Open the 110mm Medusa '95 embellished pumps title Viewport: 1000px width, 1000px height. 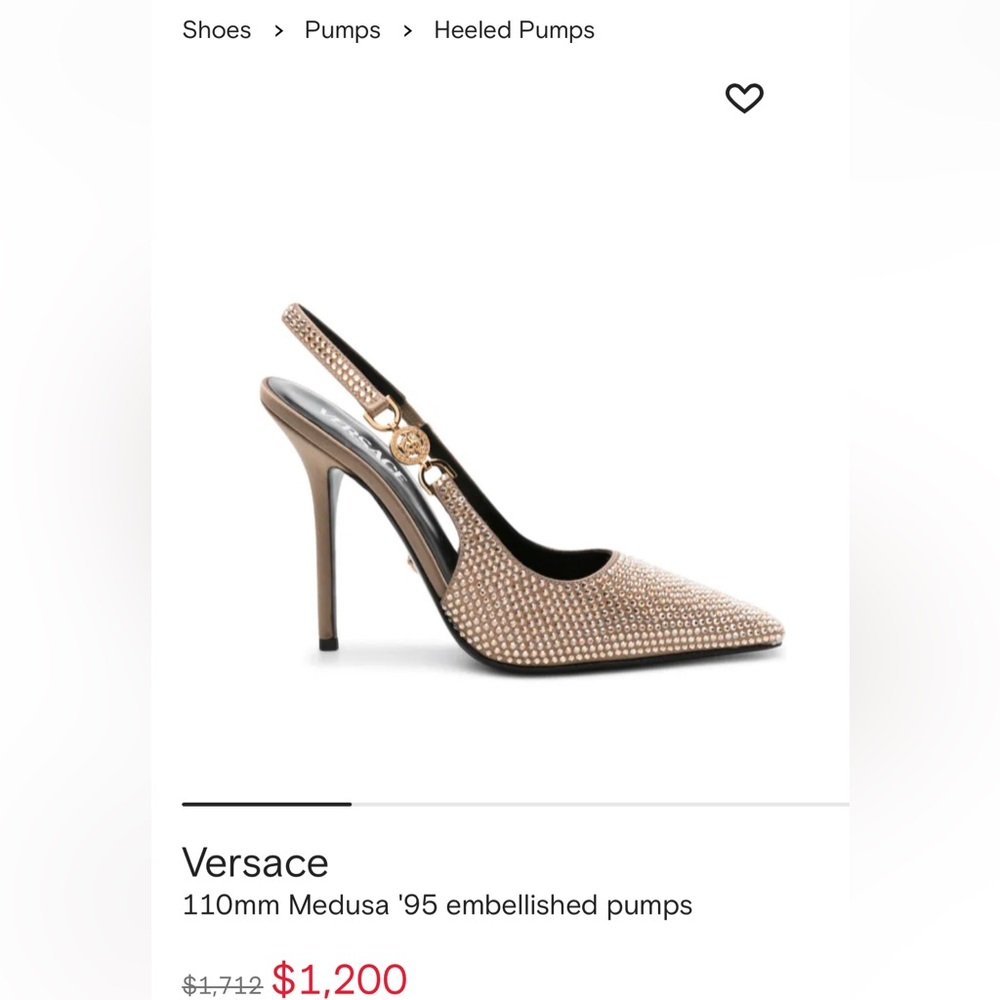[437, 904]
